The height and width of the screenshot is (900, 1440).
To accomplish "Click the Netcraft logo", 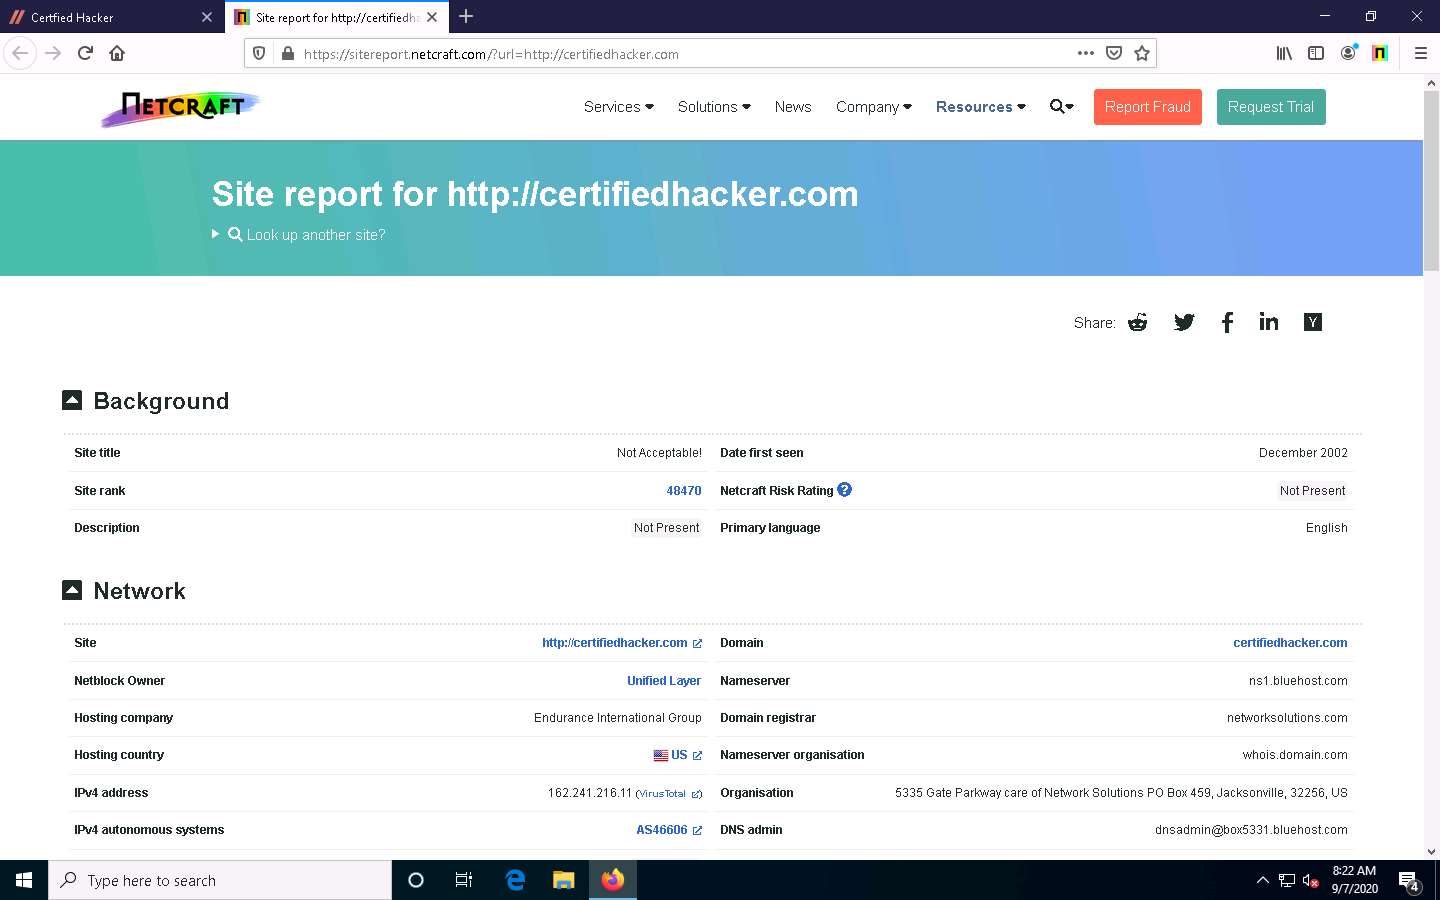I will [181, 107].
